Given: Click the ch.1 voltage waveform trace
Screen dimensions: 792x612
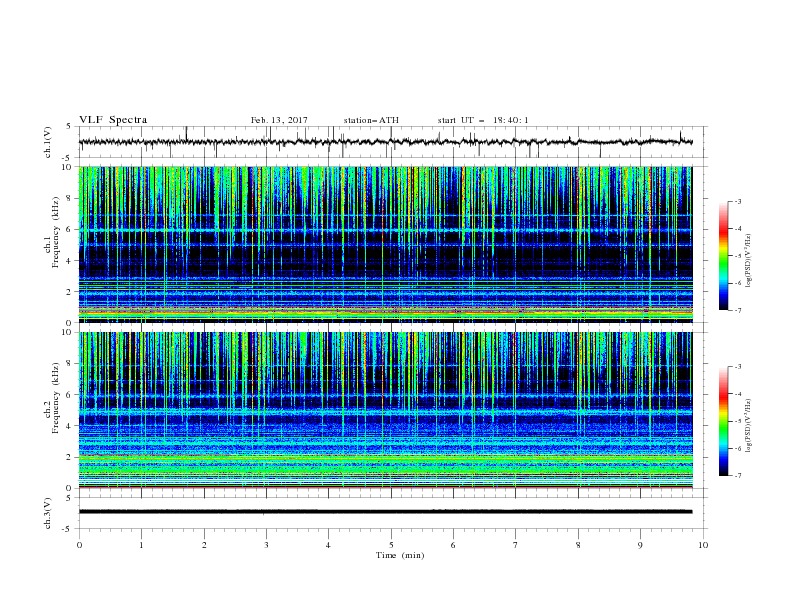Looking at the screenshot, I should tap(385, 142).
